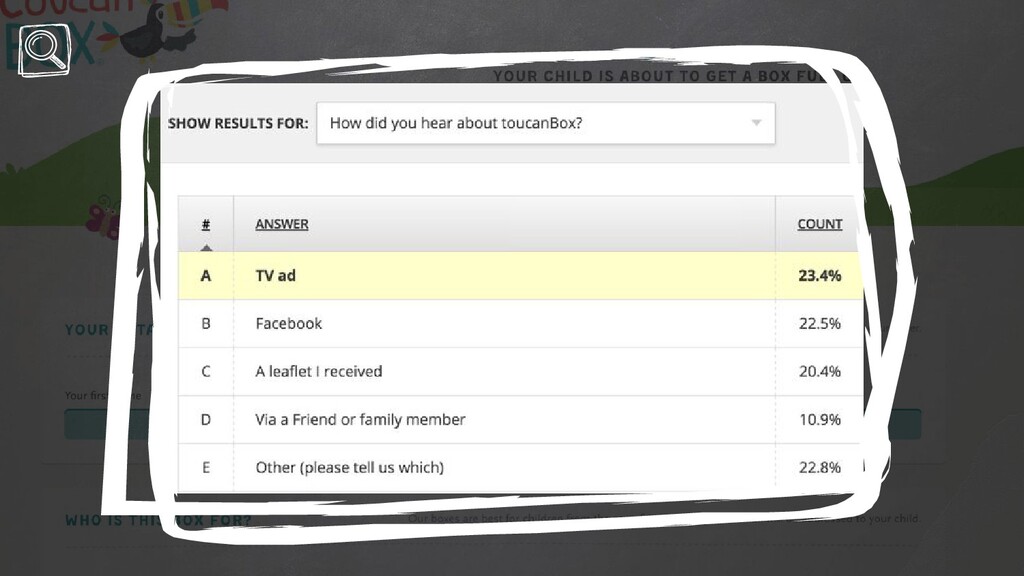This screenshot has width=1024, height=576.
Task: Click the 23.4% count value
Action: click(x=820, y=276)
